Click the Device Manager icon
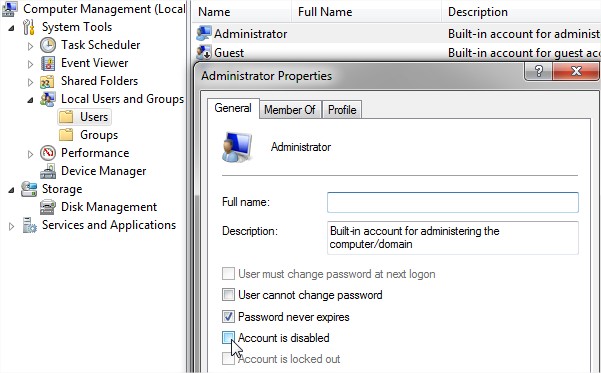Screen dimensions: 601x373 coord(48,171)
